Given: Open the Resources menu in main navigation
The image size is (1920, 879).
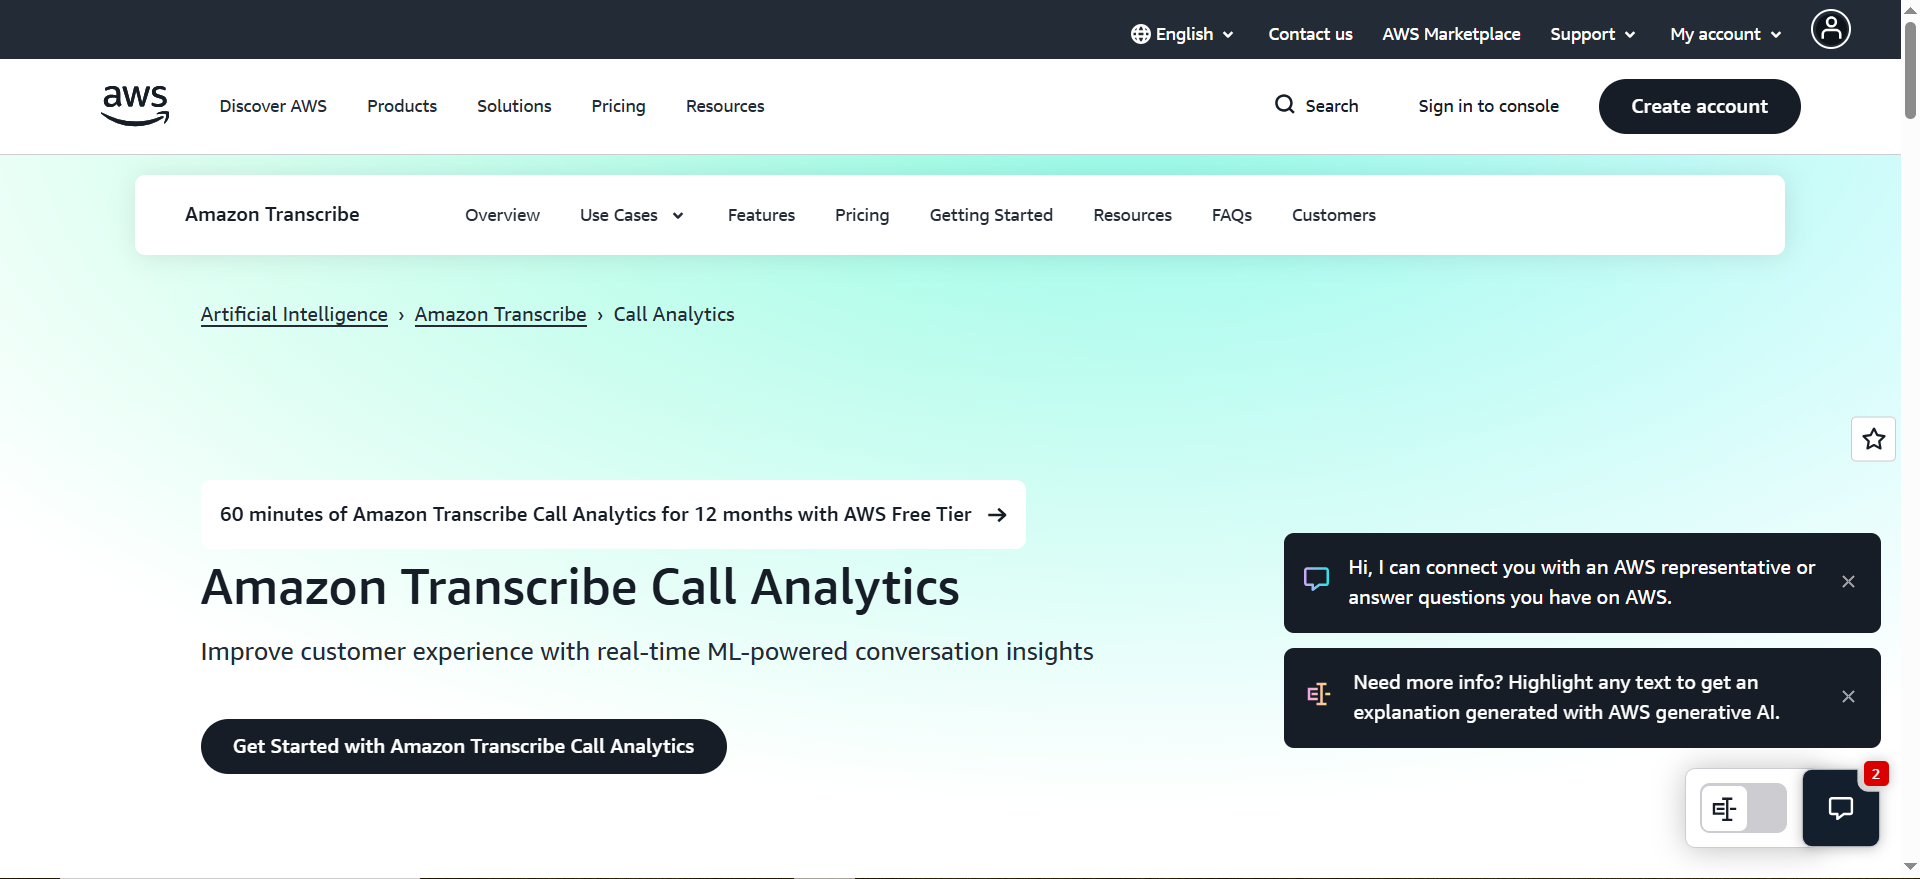Looking at the screenshot, I should (725, 106).
